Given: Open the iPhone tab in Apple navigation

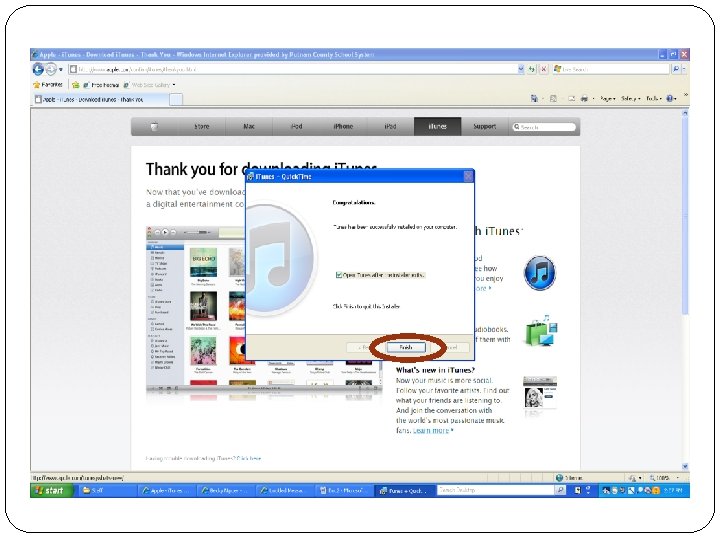Looking at the screenshot, I should click(343, 126).
